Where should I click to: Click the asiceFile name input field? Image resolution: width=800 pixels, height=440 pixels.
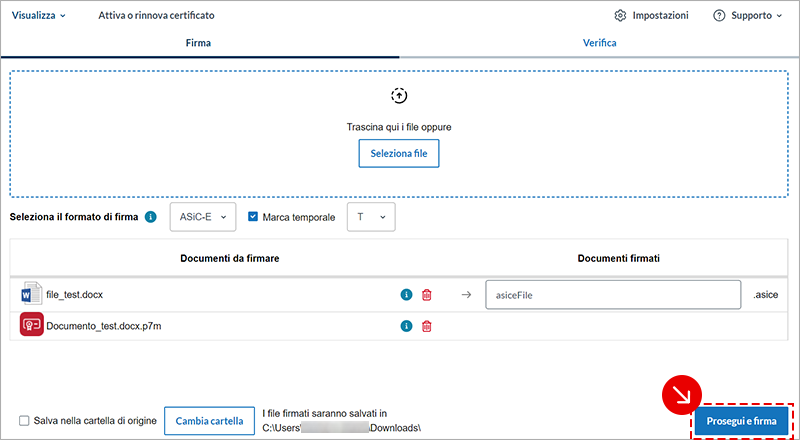pos(614,295)
